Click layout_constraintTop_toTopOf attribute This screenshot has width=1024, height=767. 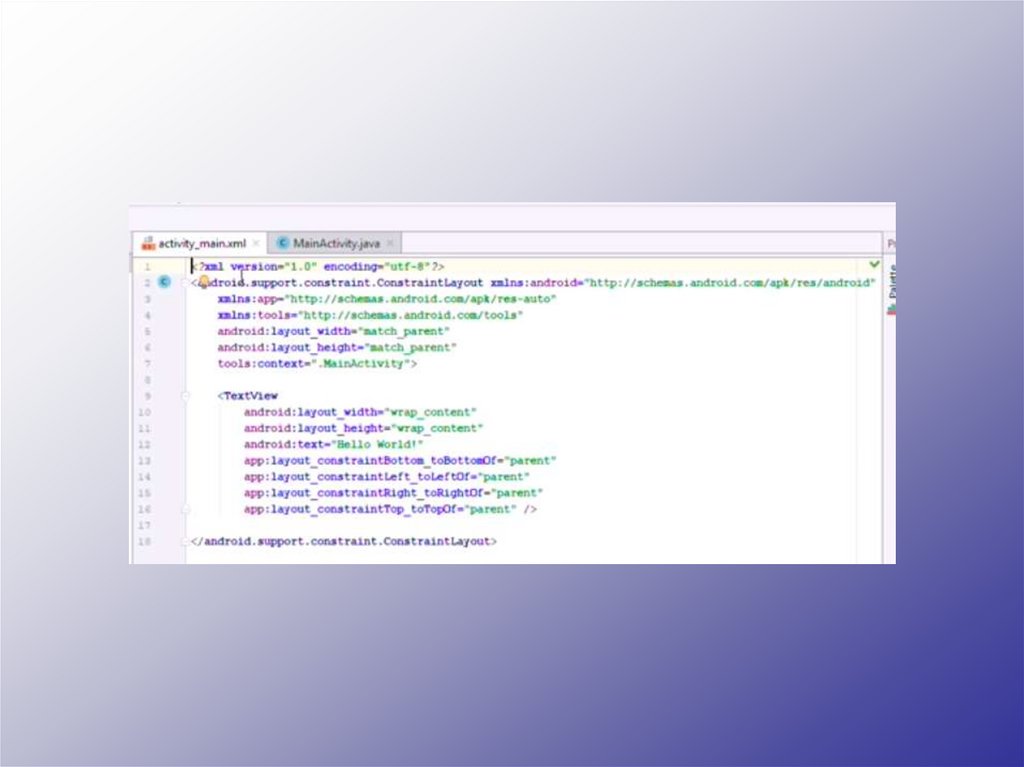[x=391, y=509]
